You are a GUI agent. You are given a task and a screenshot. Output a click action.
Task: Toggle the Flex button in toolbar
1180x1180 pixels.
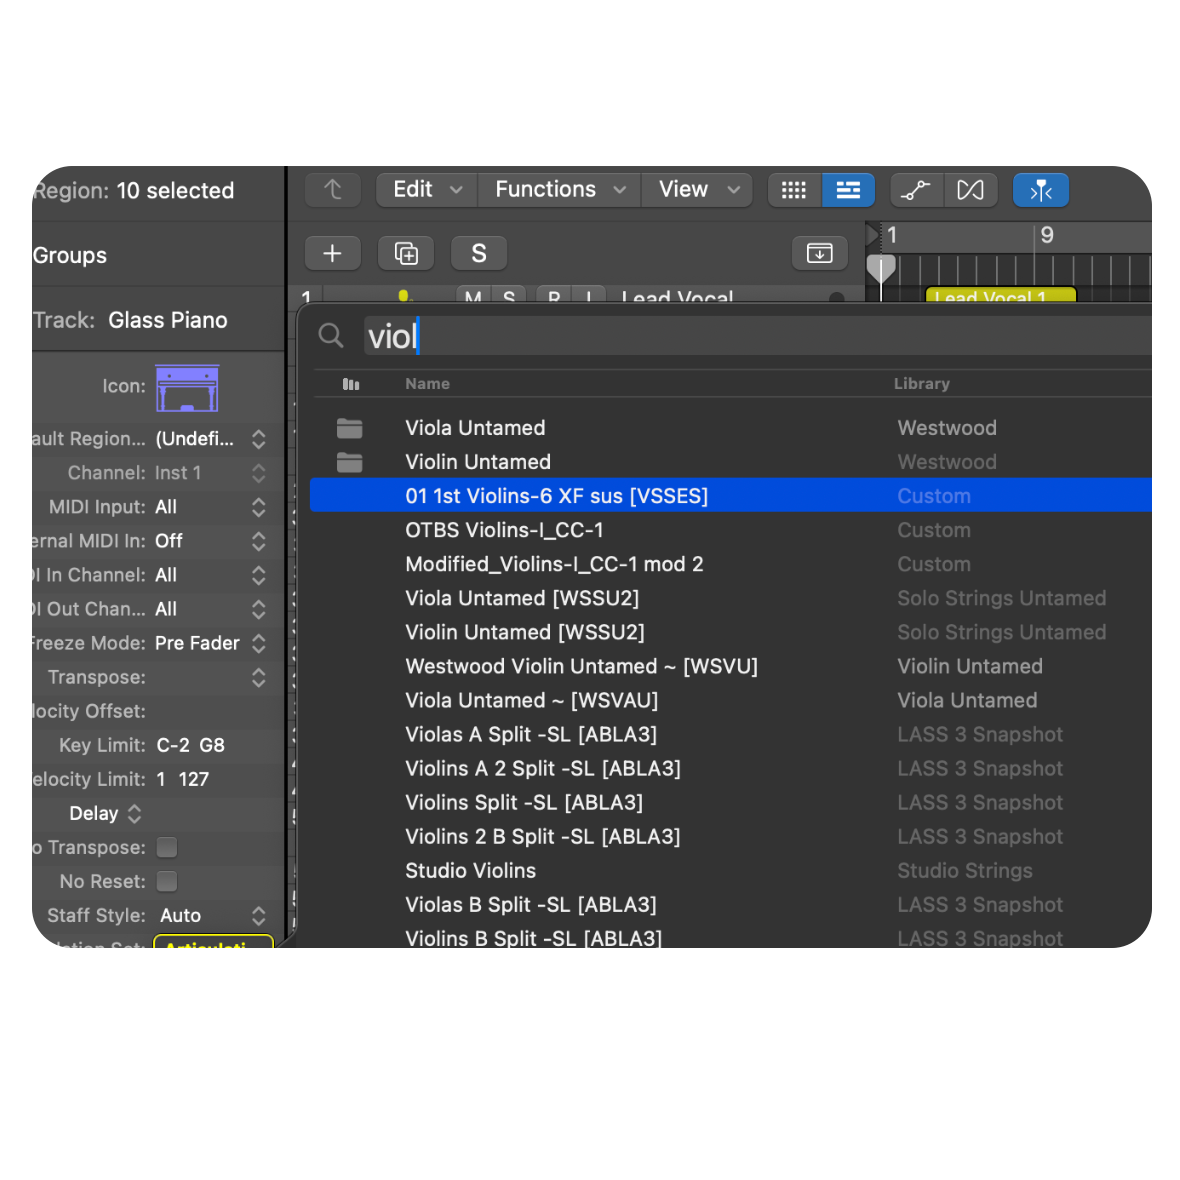point(970,190)
